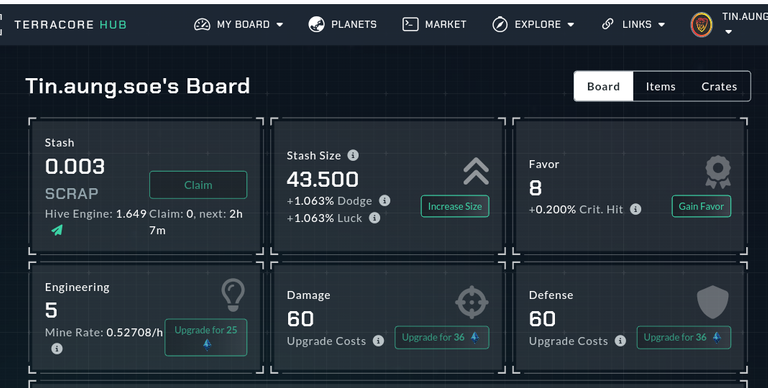Image resolution: width=768 pixels, height=388 pixels.
Task: Switch to the Board tab
Action: [x=603, y=86]
